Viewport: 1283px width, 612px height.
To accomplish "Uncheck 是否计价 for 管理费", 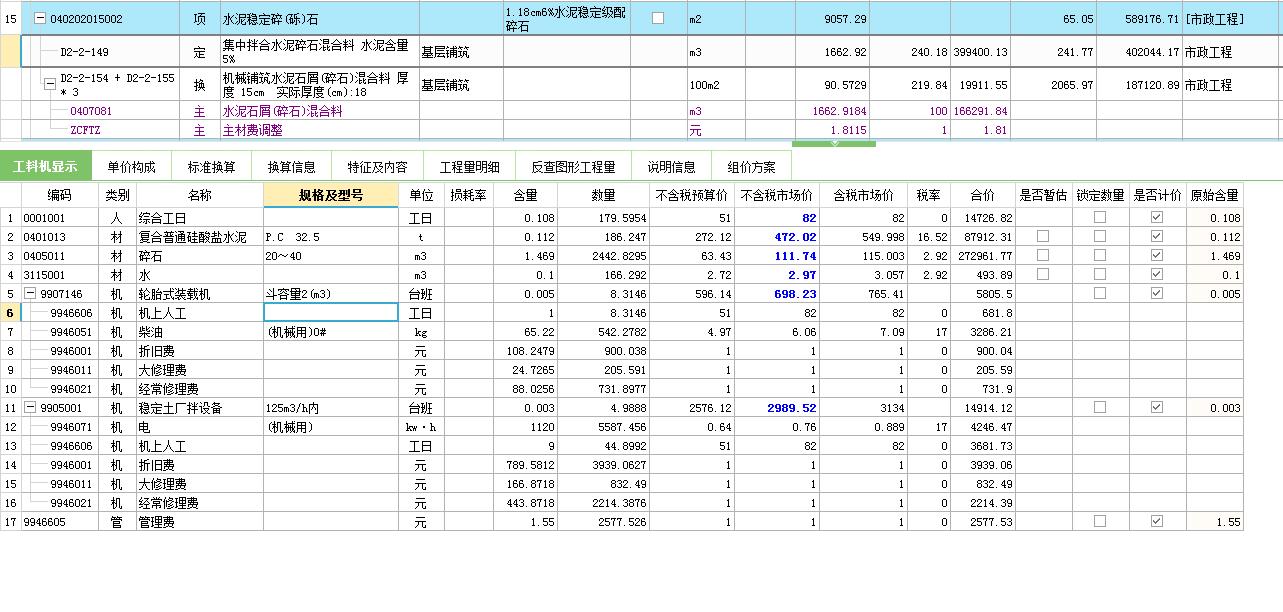I will pos(1157,522).
